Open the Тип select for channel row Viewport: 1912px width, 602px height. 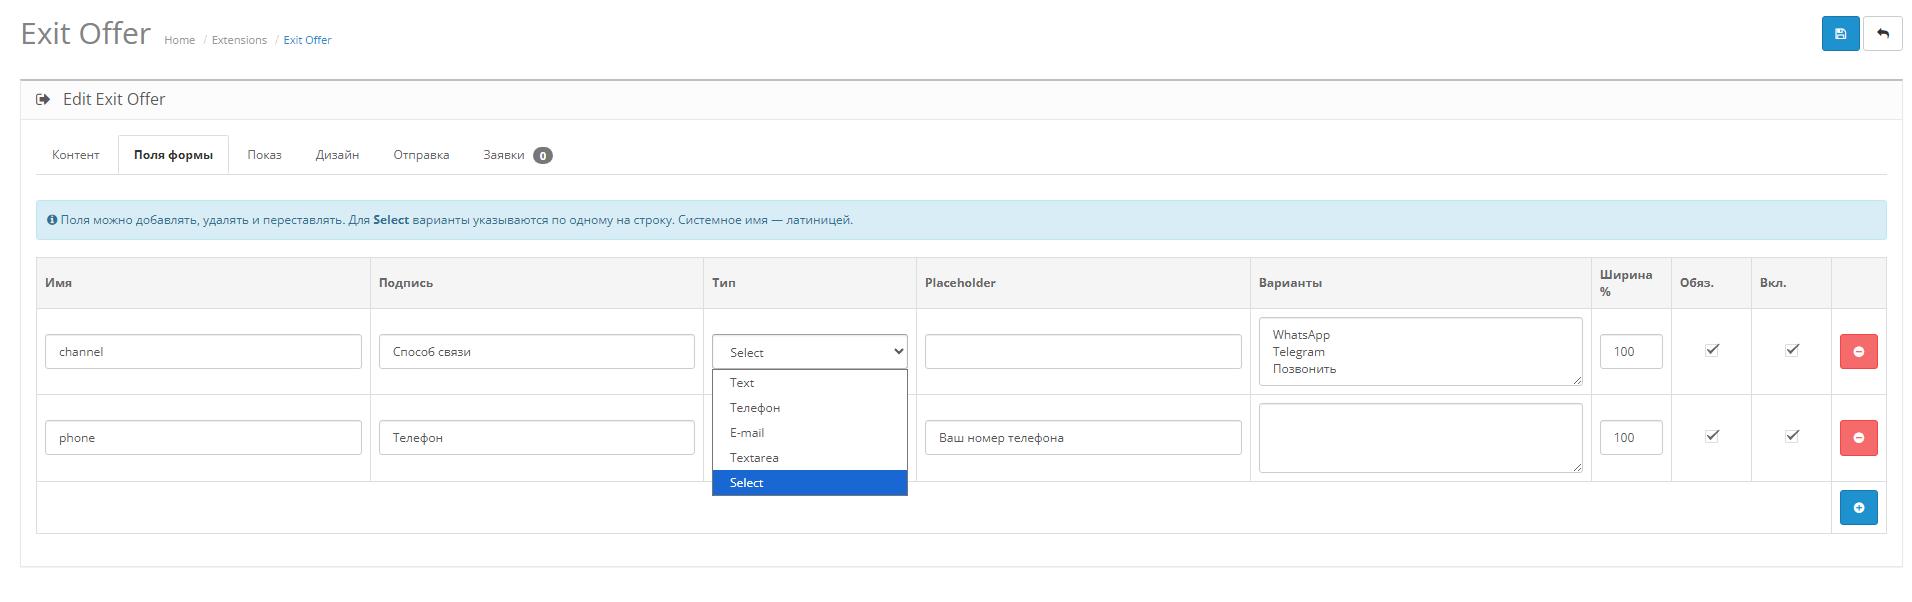[x=809, y=352]
